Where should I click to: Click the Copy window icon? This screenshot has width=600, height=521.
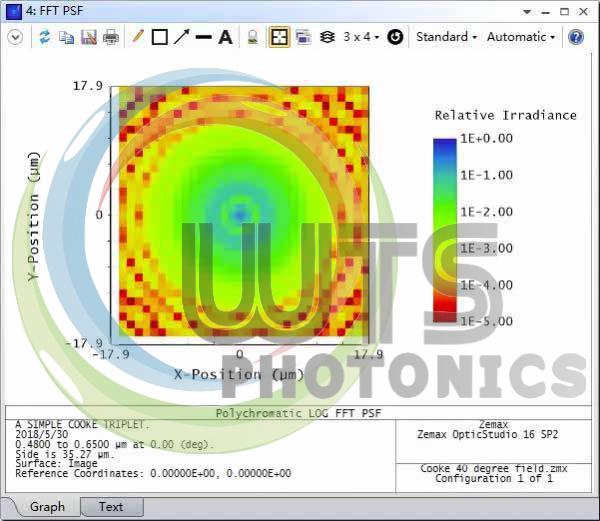(x=66, y=37)
